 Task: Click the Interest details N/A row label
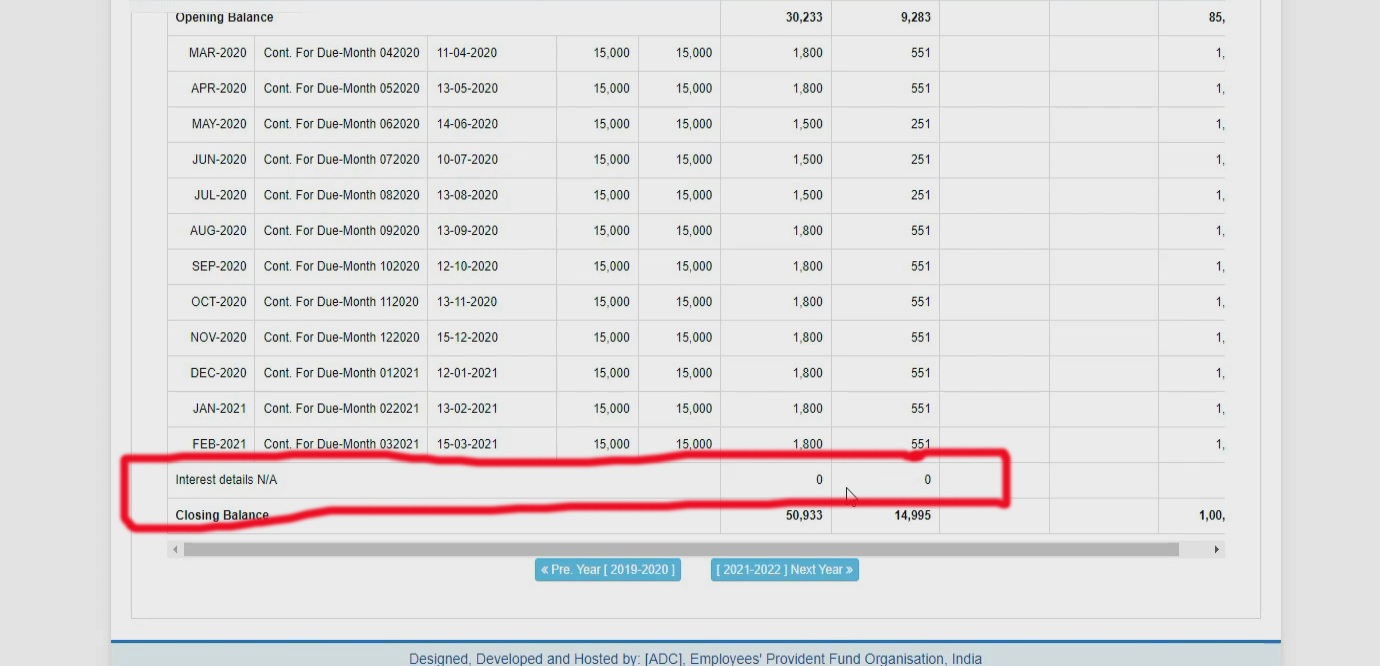[226, 480]
